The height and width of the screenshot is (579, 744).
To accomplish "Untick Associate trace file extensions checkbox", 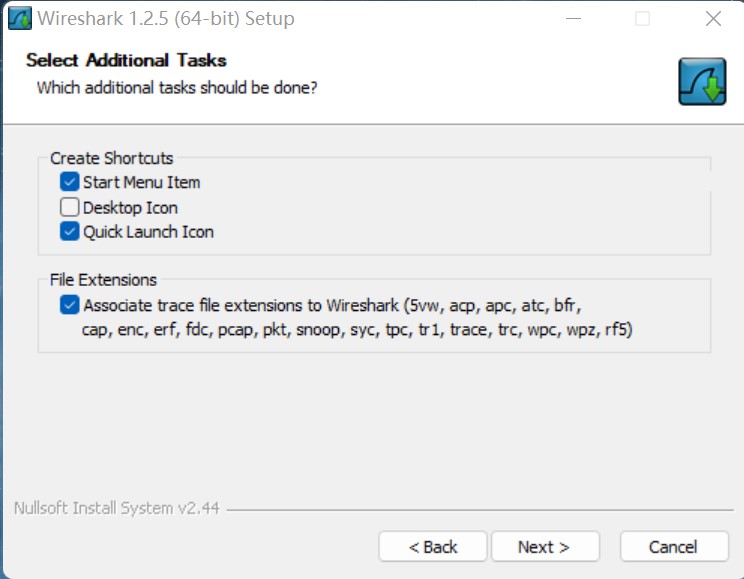I will 69,305.
